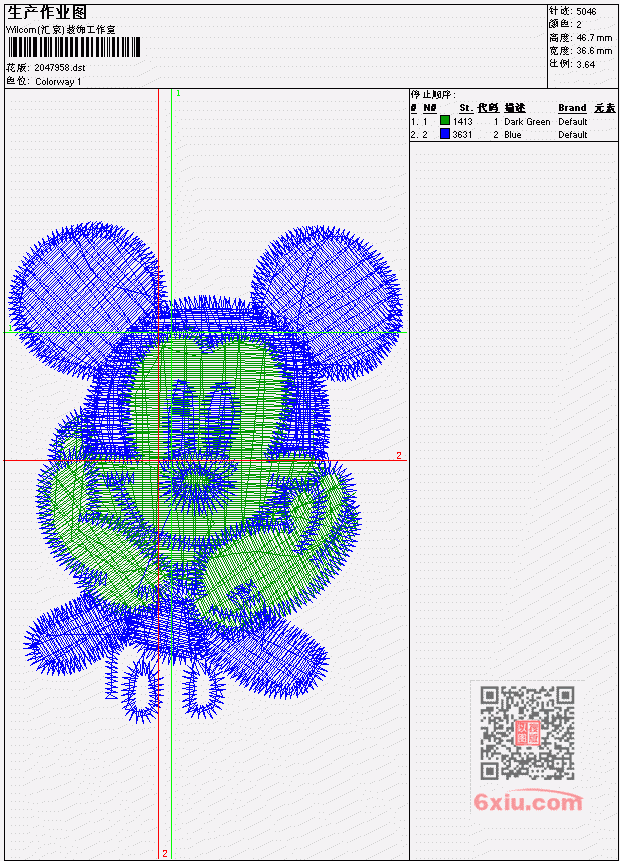
Task: Click the height value 46.7 mm
Action: tap(594, 38)
